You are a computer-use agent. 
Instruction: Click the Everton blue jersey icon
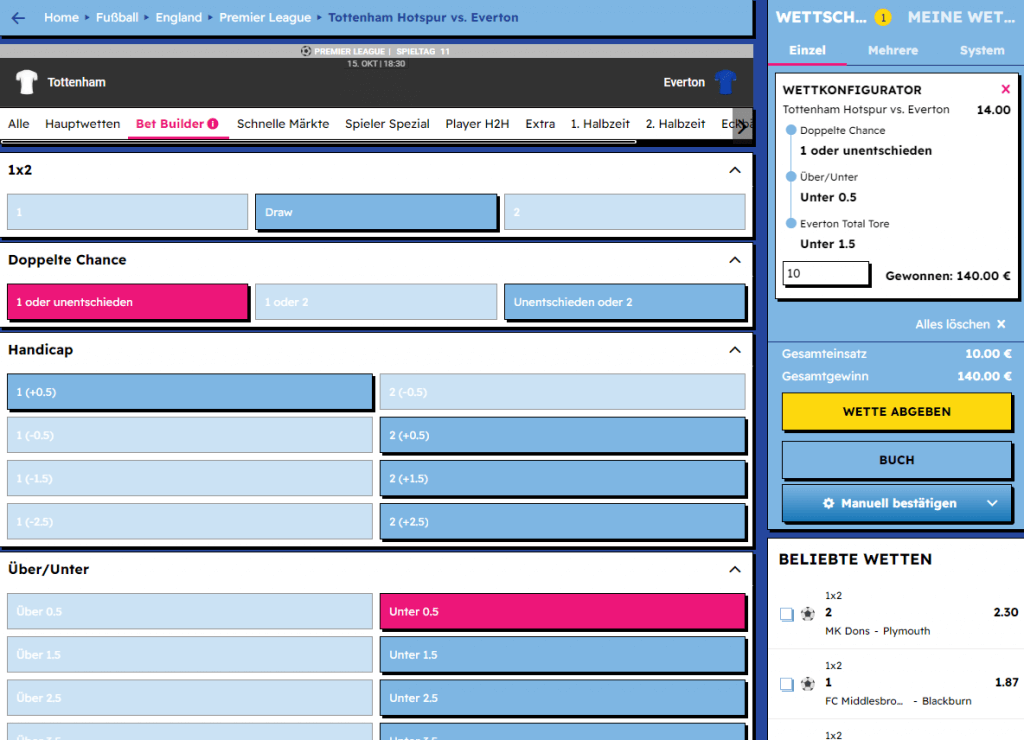click(725, 82)
